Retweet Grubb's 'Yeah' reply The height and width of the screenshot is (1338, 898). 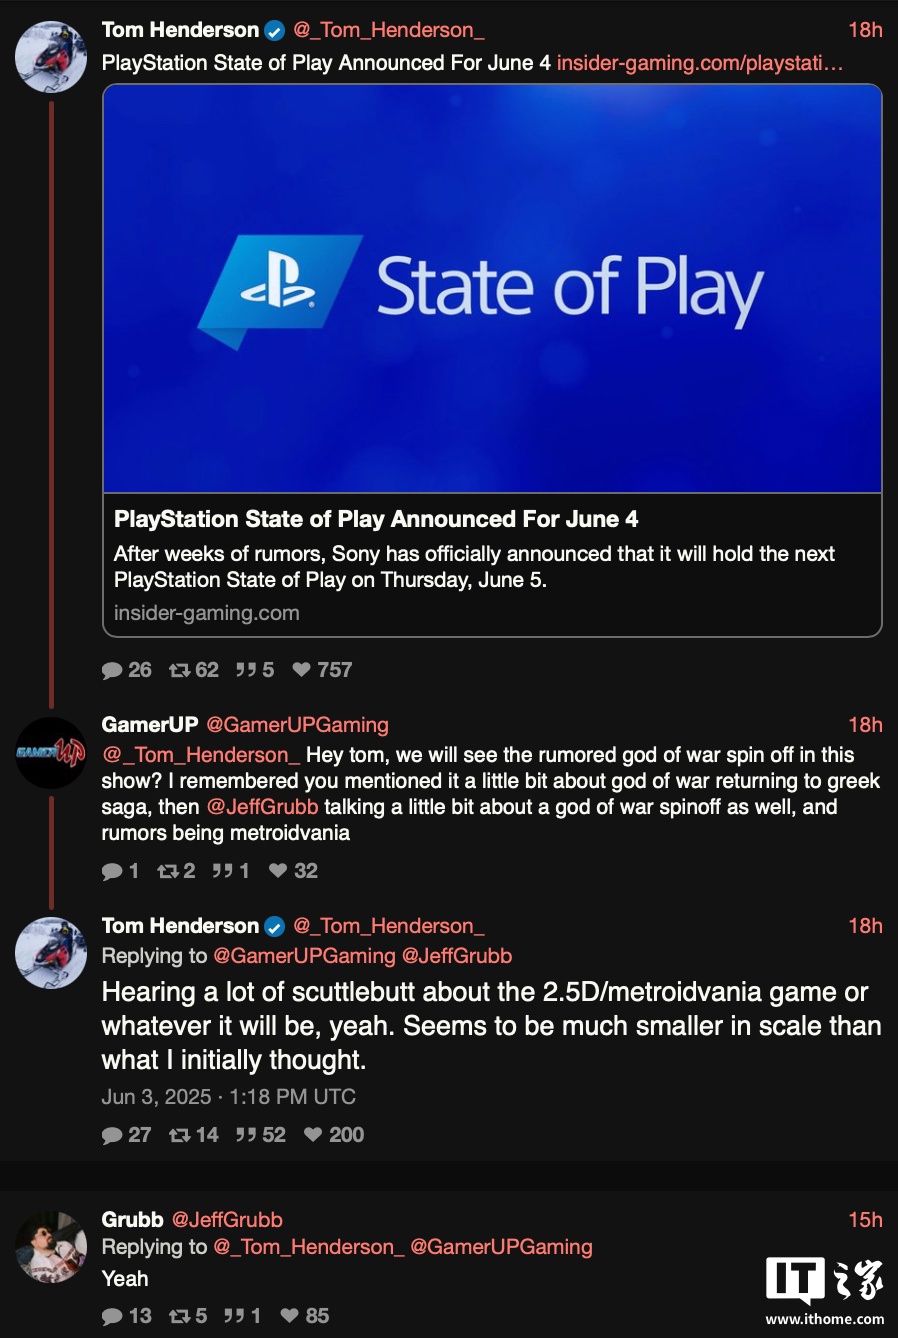[x=180, y=1316]
